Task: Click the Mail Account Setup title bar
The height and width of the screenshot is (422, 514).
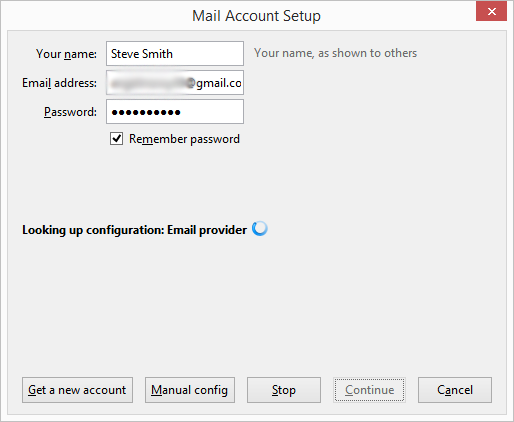Action: [256, 16]
